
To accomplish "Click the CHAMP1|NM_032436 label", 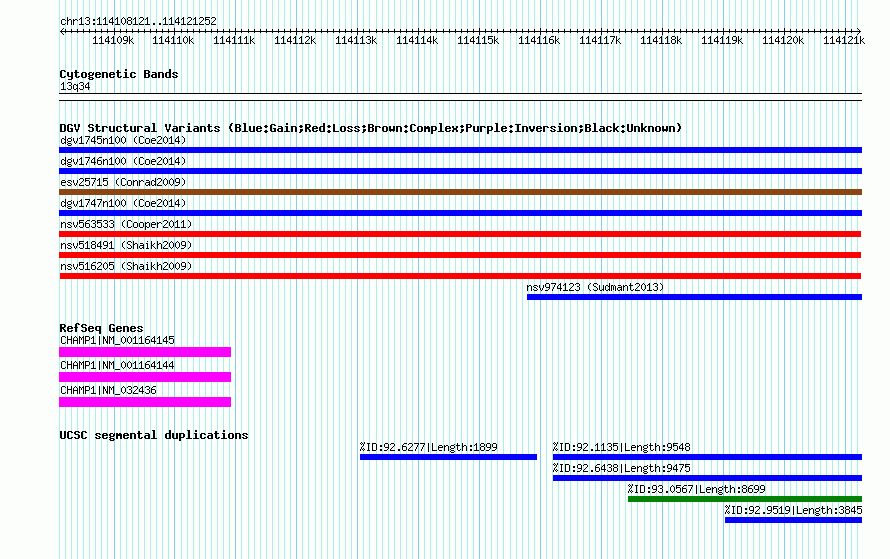I will pyautogui.click(x=108, y=390).
